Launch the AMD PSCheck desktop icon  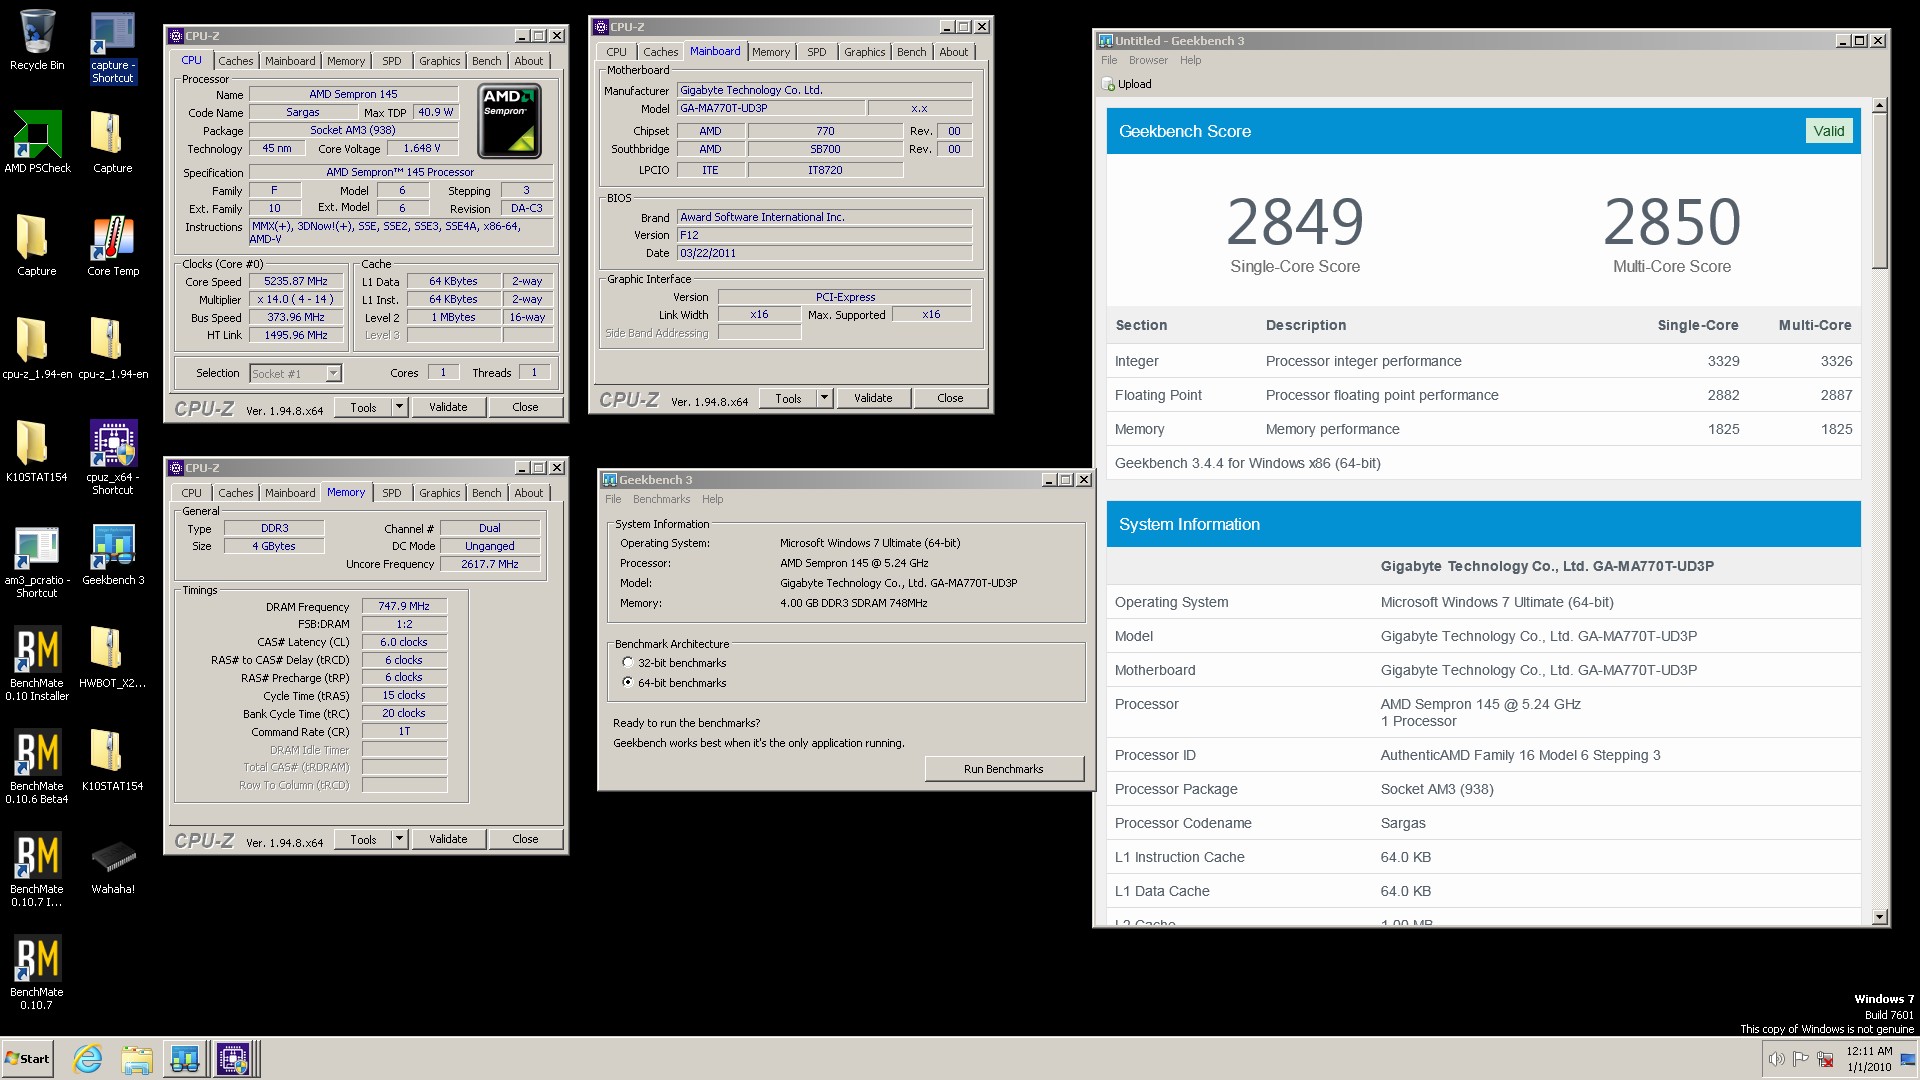pyautogui.click(x=37, y=142)
